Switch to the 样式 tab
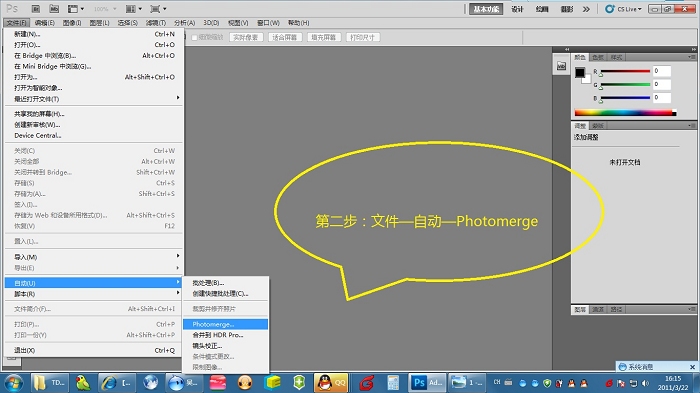700x393 pixels. [x=617, y=57]
